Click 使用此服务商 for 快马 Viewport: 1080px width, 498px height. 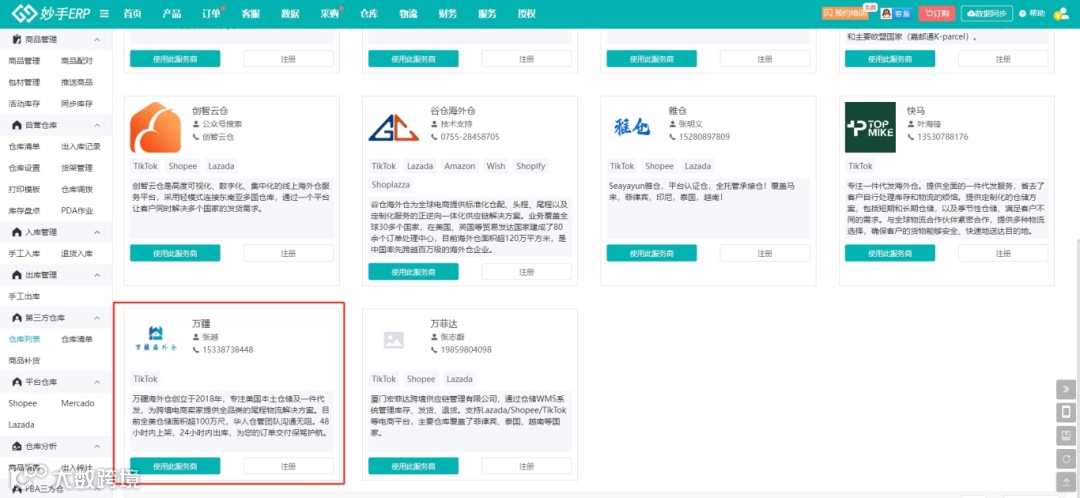(890, 253)
